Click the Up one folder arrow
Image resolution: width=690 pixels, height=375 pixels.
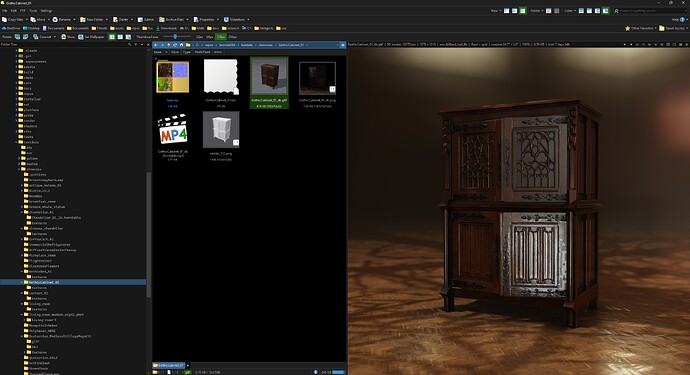(169, 45)
